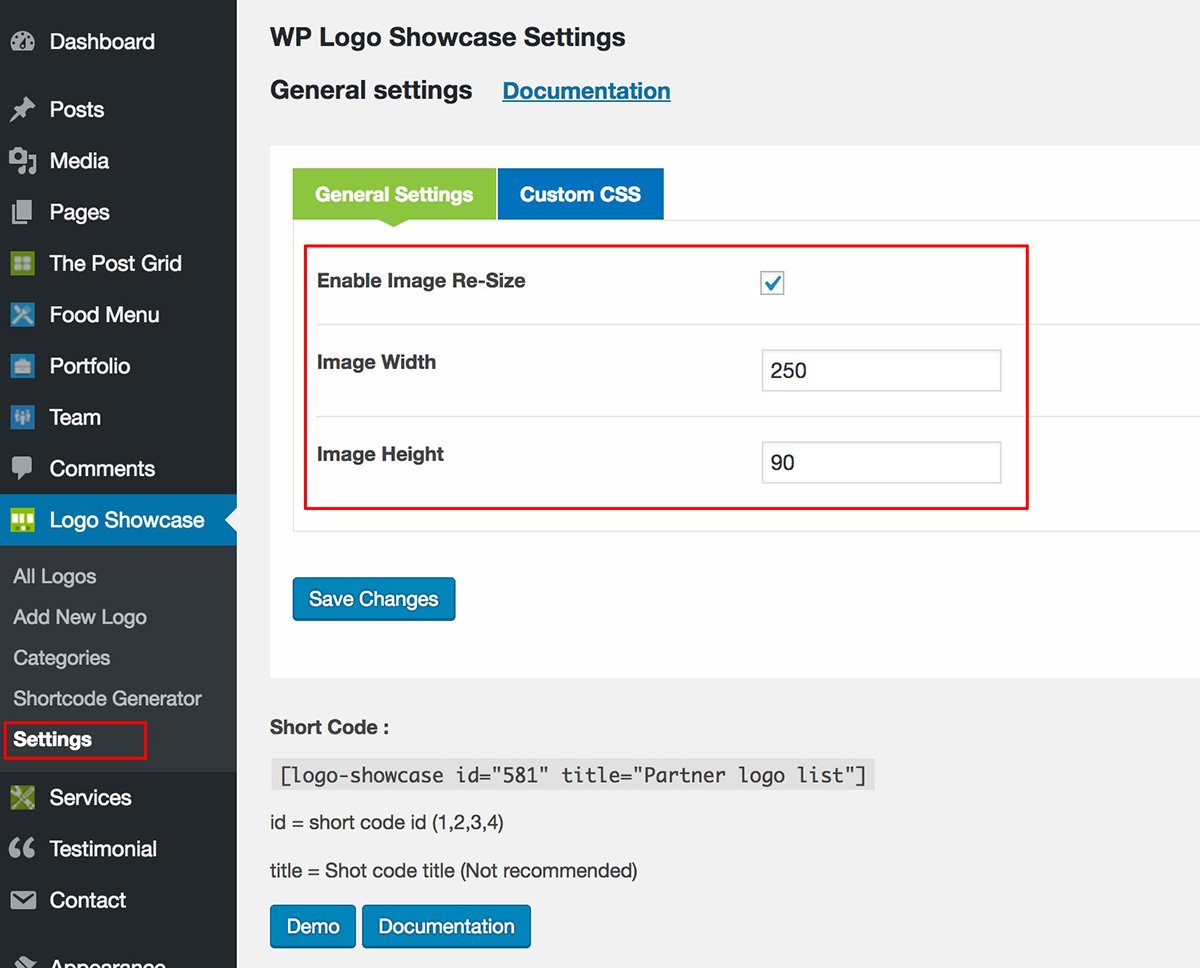Click The Post Grid icon

pos(22,263)
